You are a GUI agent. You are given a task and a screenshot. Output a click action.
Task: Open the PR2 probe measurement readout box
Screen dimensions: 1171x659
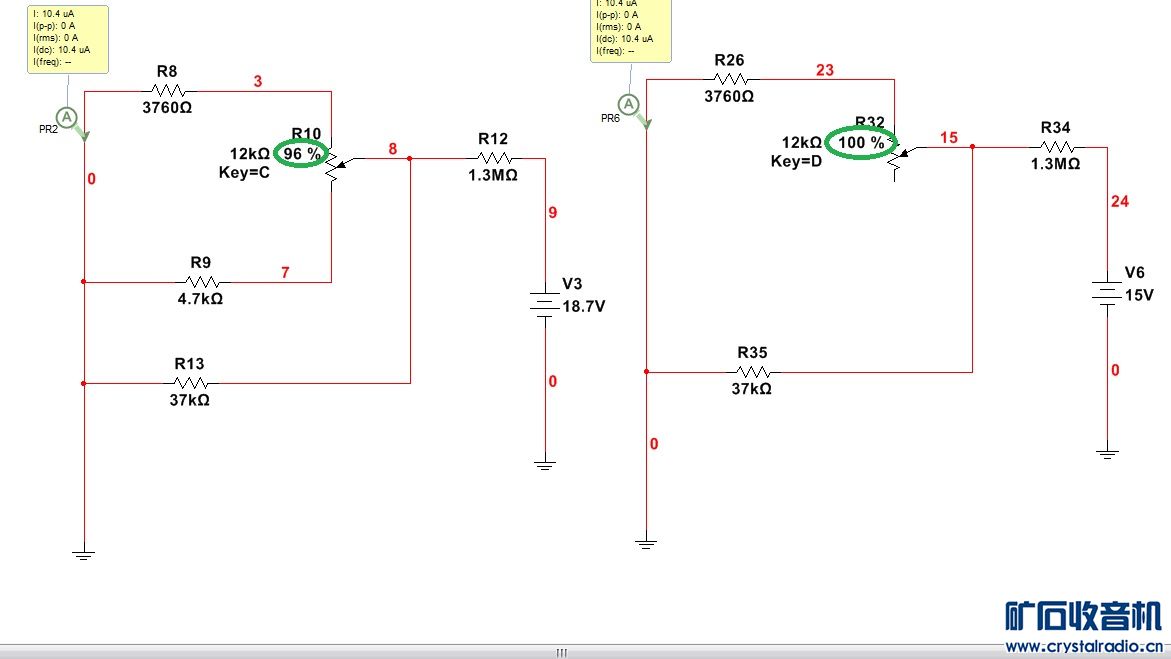point(68,39)
